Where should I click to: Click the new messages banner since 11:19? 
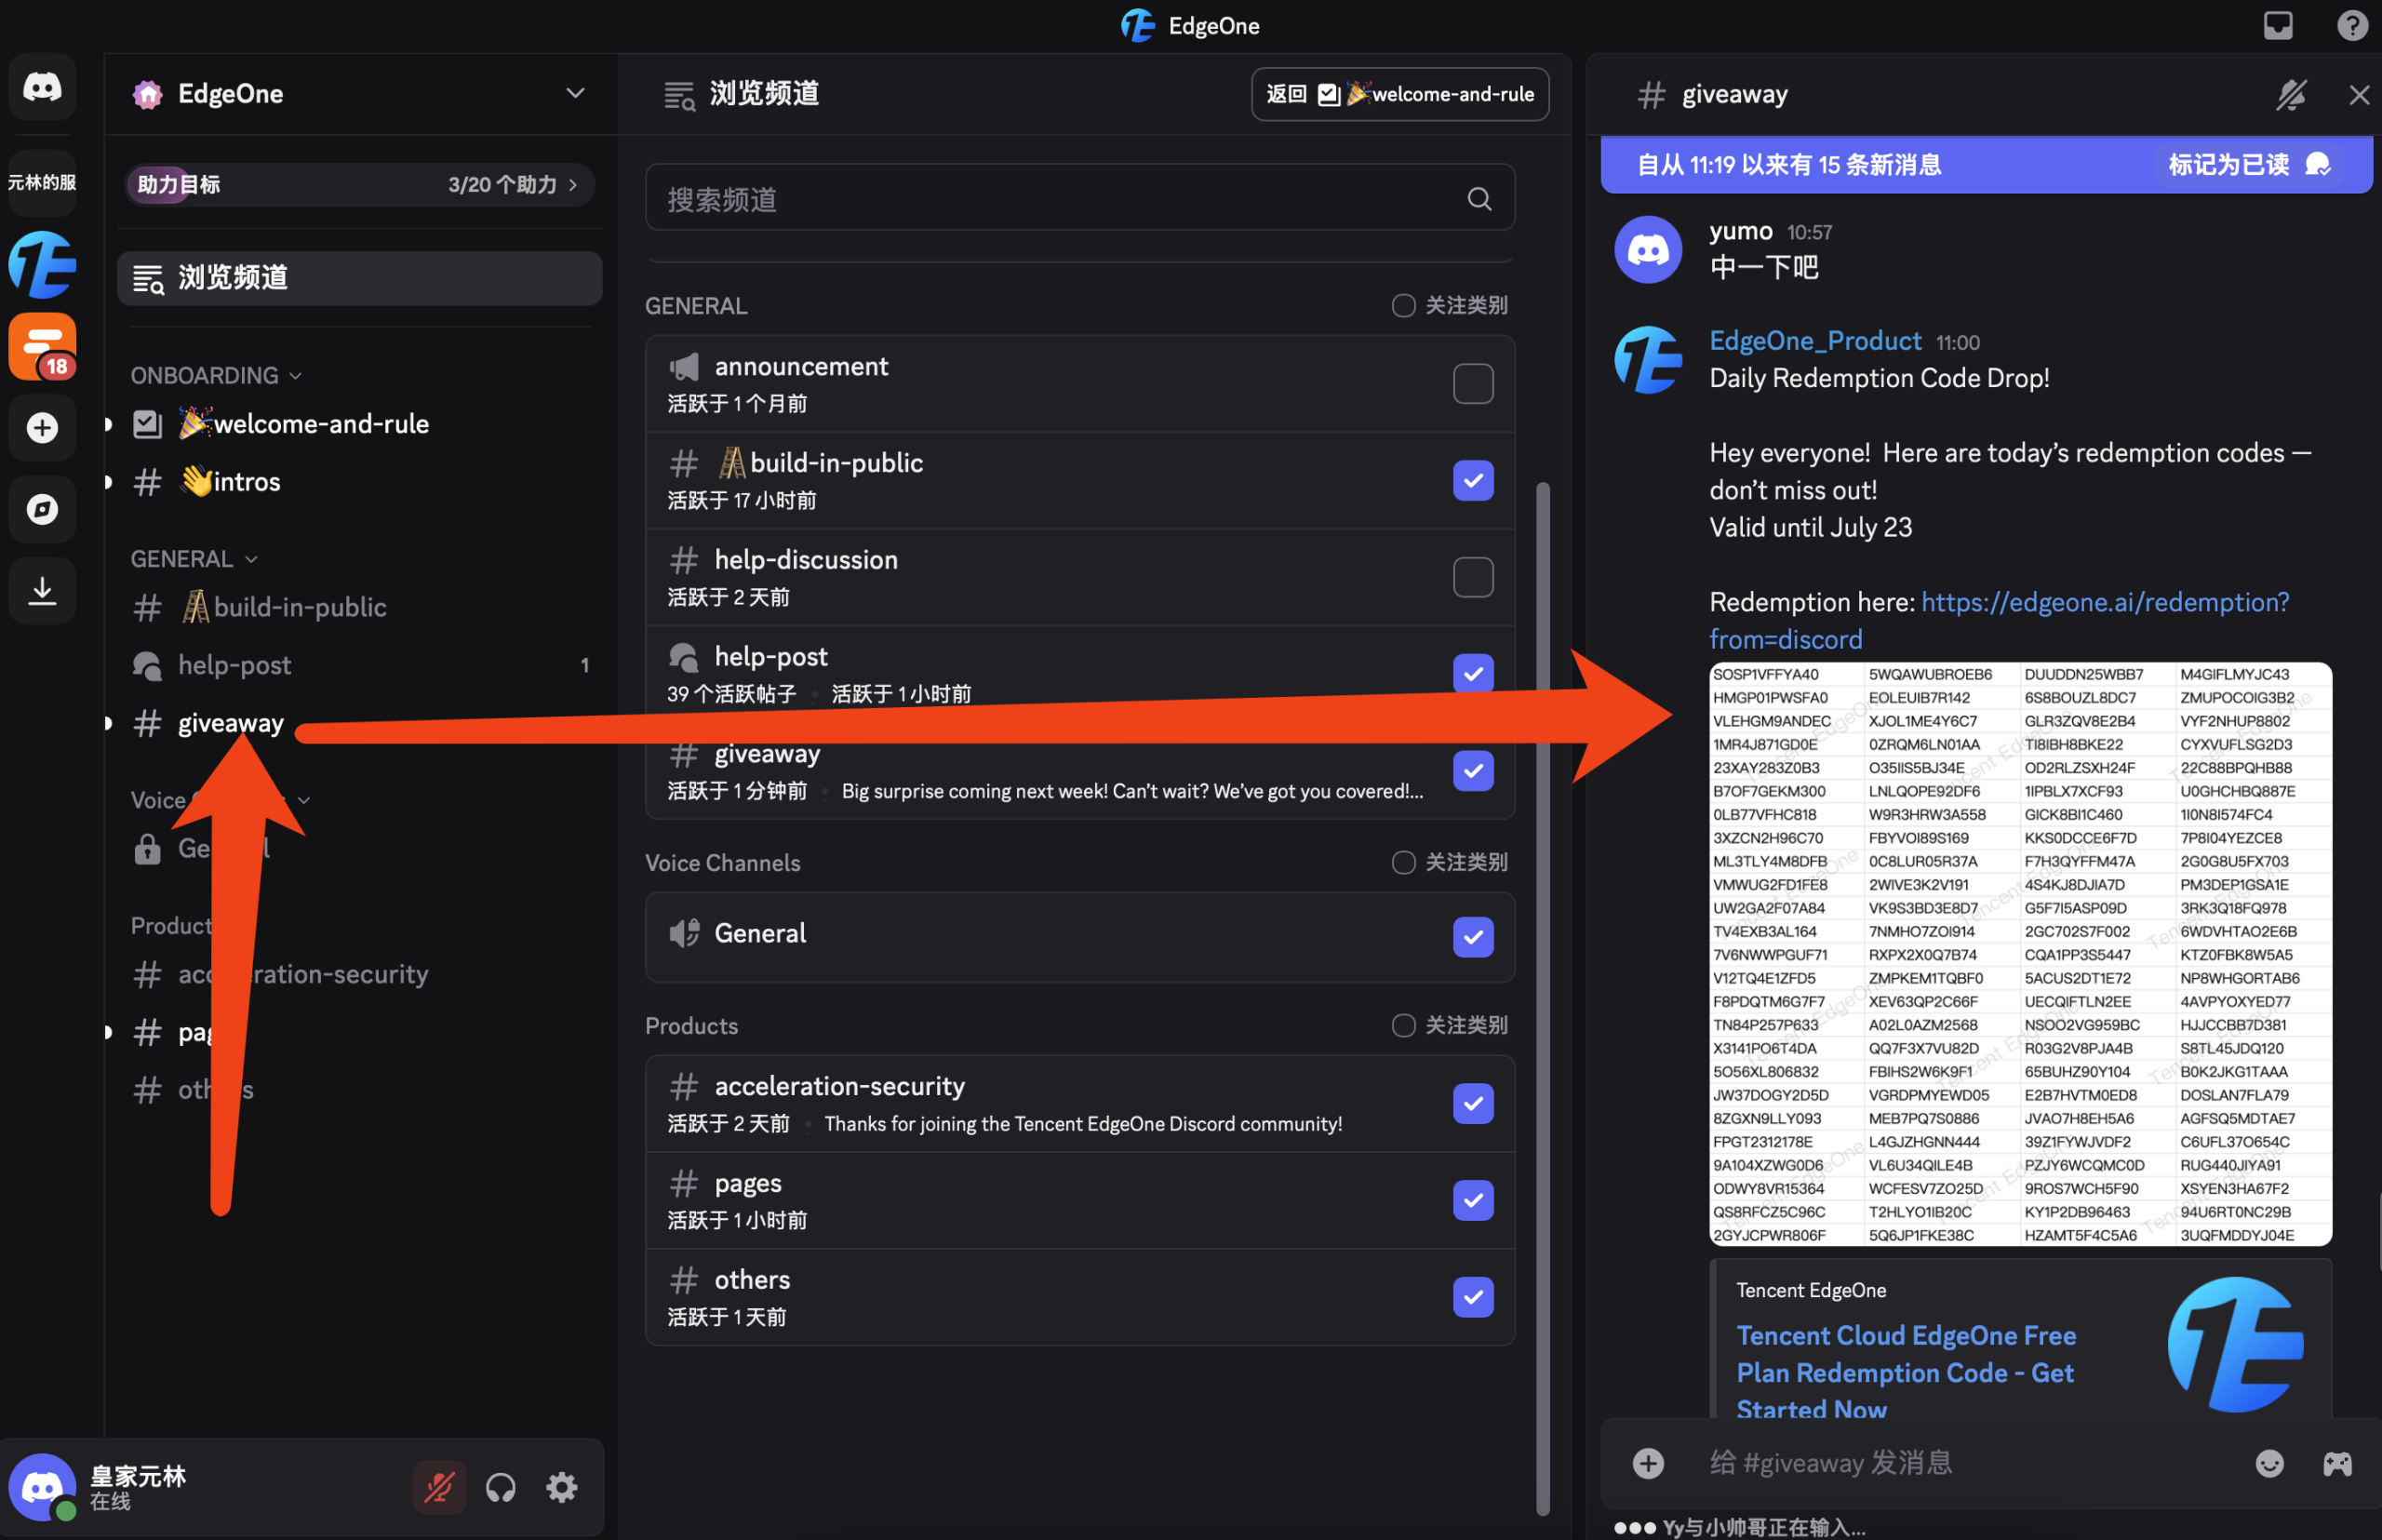(1985, 165)
